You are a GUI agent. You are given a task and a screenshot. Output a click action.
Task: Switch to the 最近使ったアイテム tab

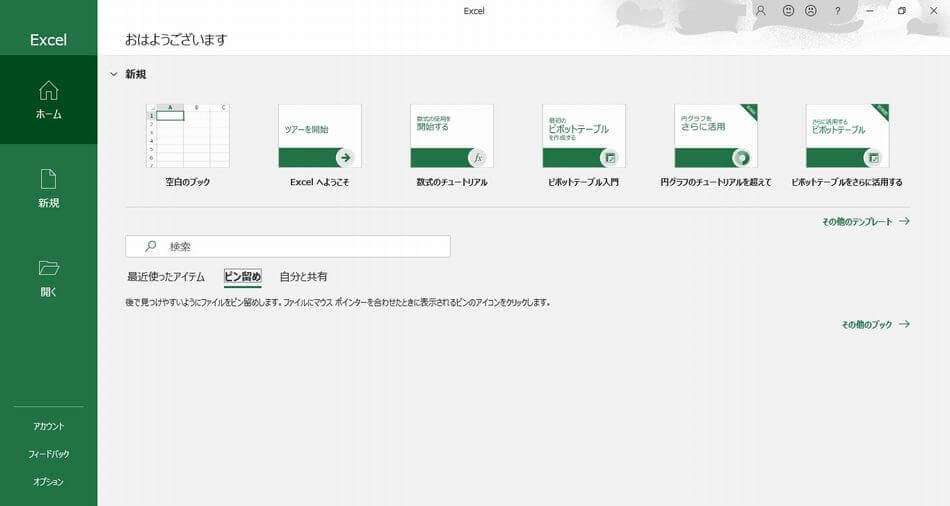[166, 277]
